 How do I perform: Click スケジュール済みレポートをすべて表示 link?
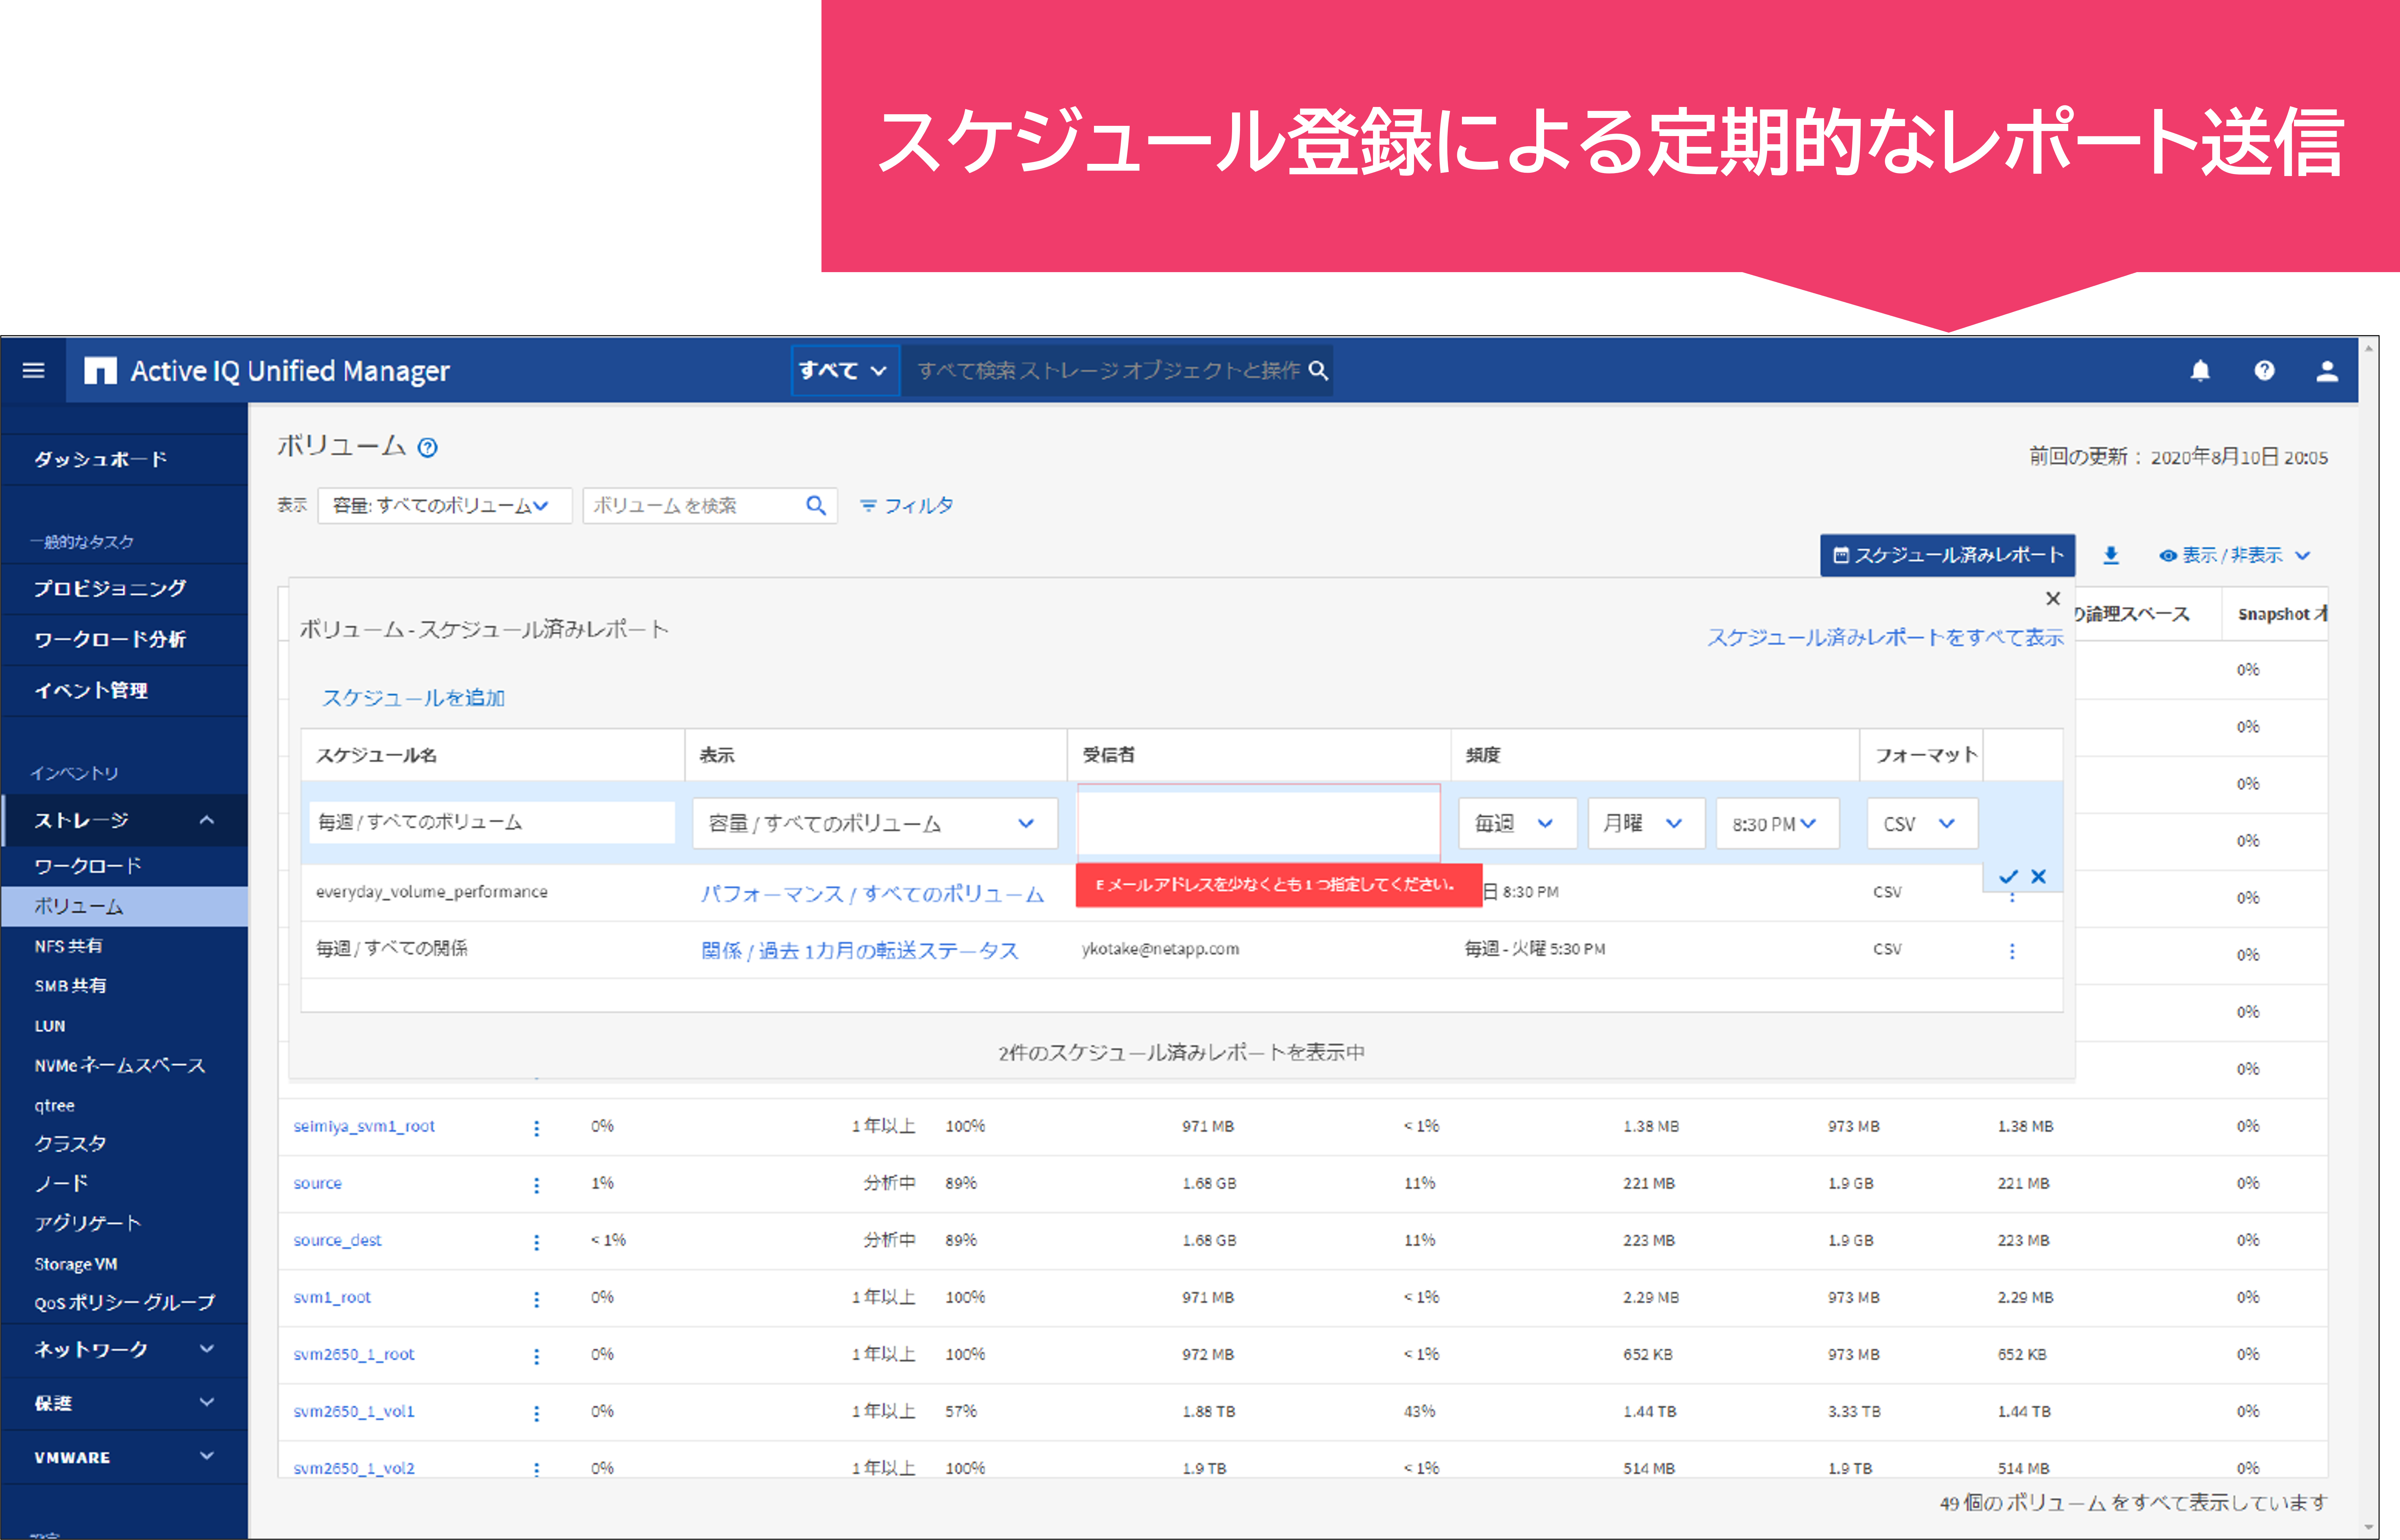click(x=1885, y=637)
